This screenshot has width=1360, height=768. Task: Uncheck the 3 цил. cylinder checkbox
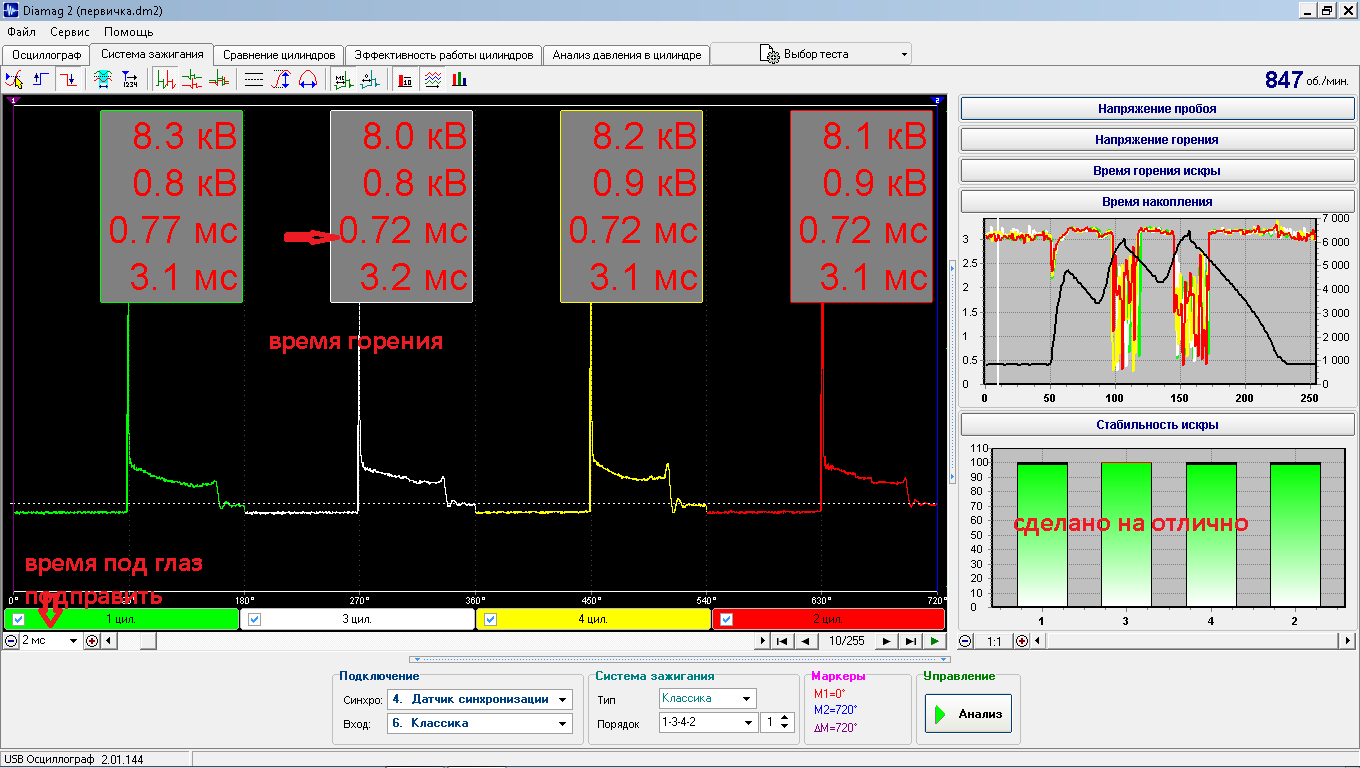click(254, 619)
